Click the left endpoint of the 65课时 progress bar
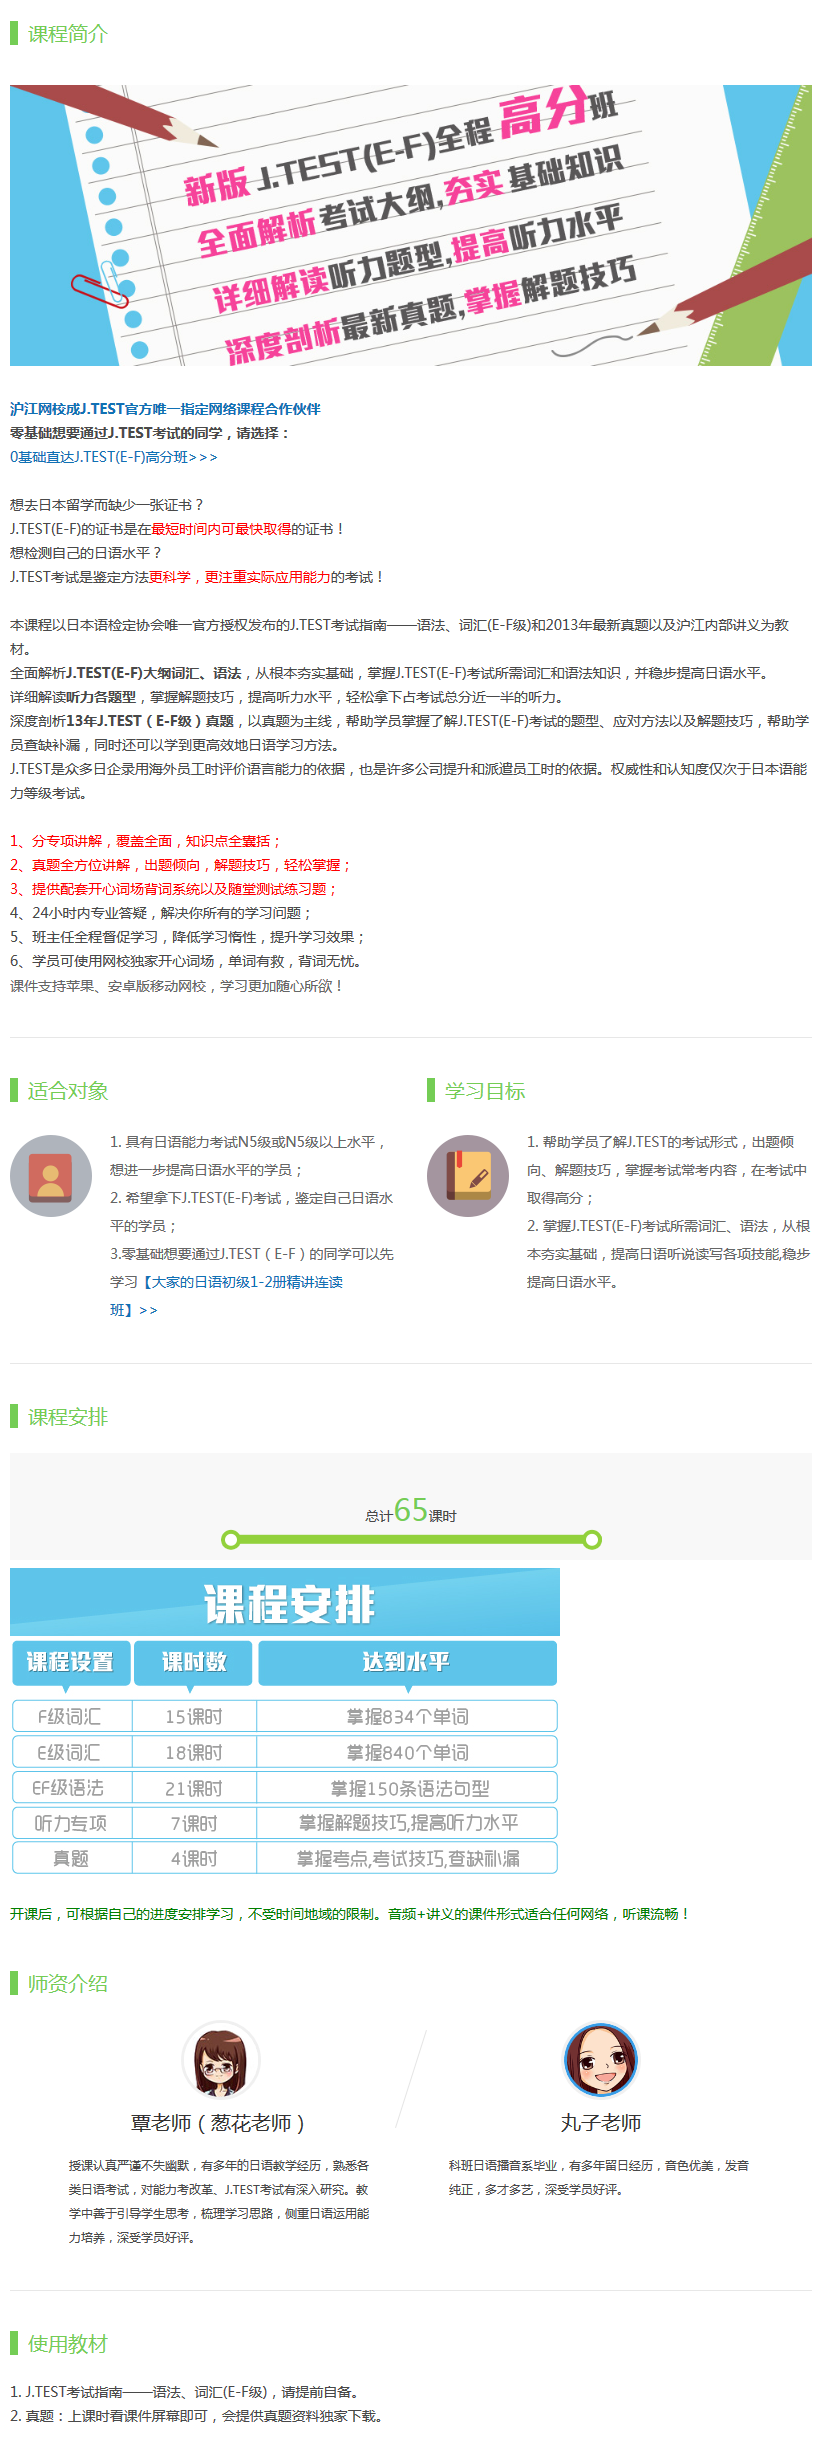 231,1539
